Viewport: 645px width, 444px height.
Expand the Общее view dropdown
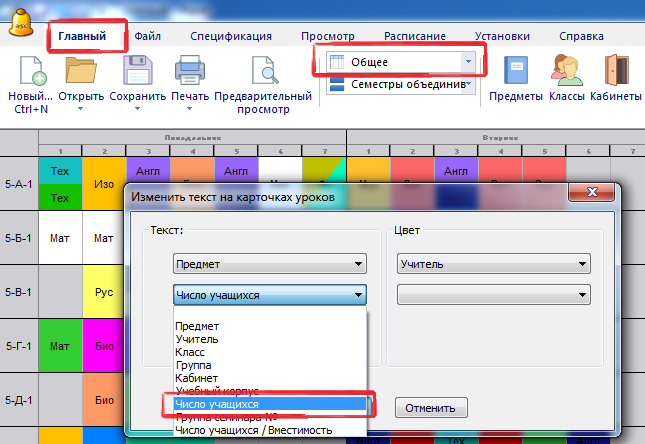(x=467, y=62)
